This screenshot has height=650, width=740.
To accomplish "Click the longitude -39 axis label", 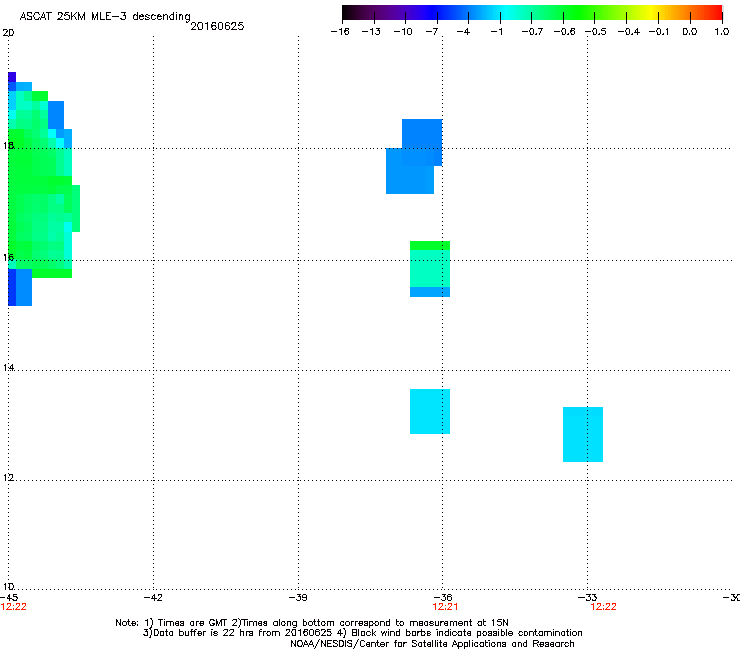I will pos(298,598).
